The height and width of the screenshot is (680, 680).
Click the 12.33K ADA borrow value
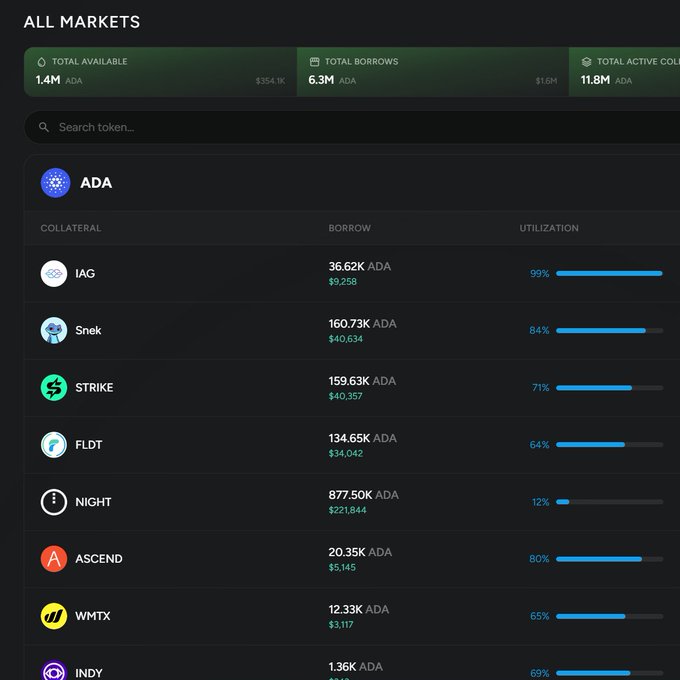(359, 609)
